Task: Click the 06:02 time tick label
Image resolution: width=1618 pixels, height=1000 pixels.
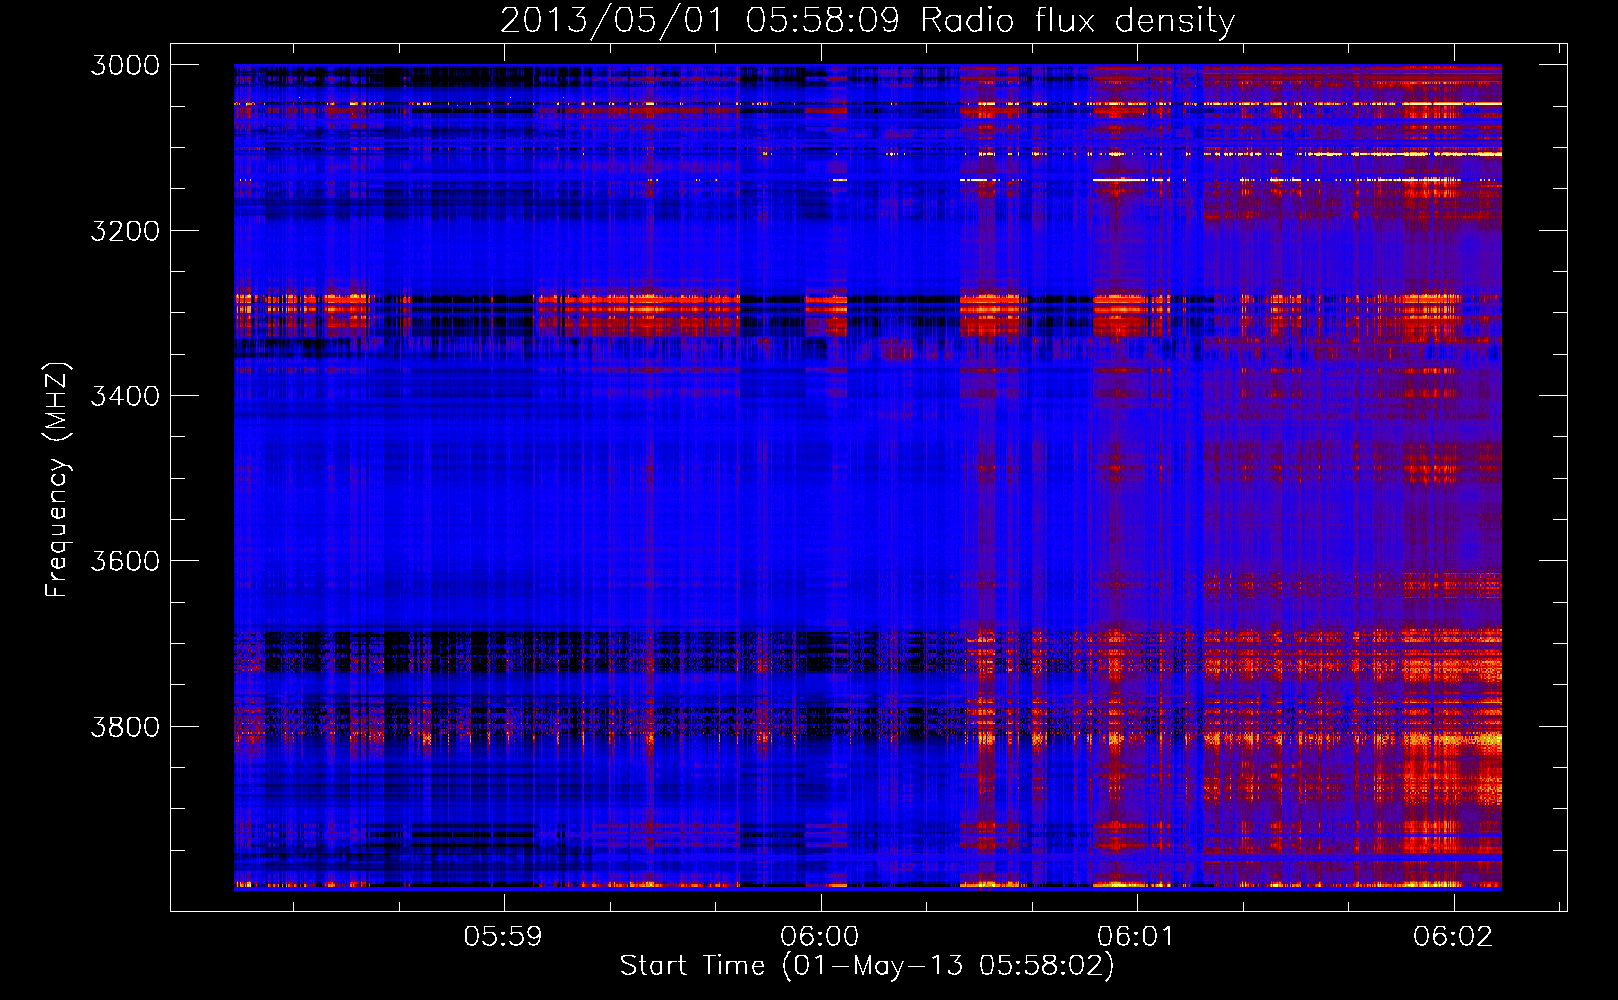Action: coord(1453,936)
